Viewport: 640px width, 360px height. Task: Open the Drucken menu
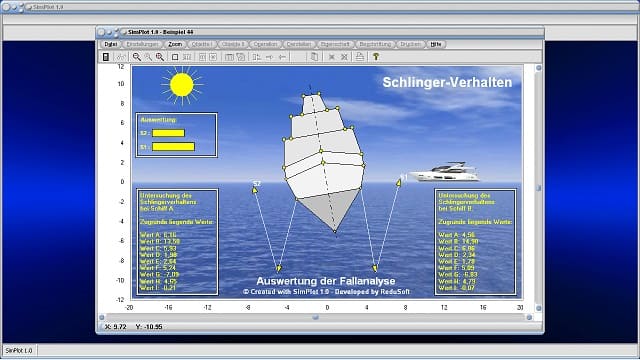click(x=410, y=44)
